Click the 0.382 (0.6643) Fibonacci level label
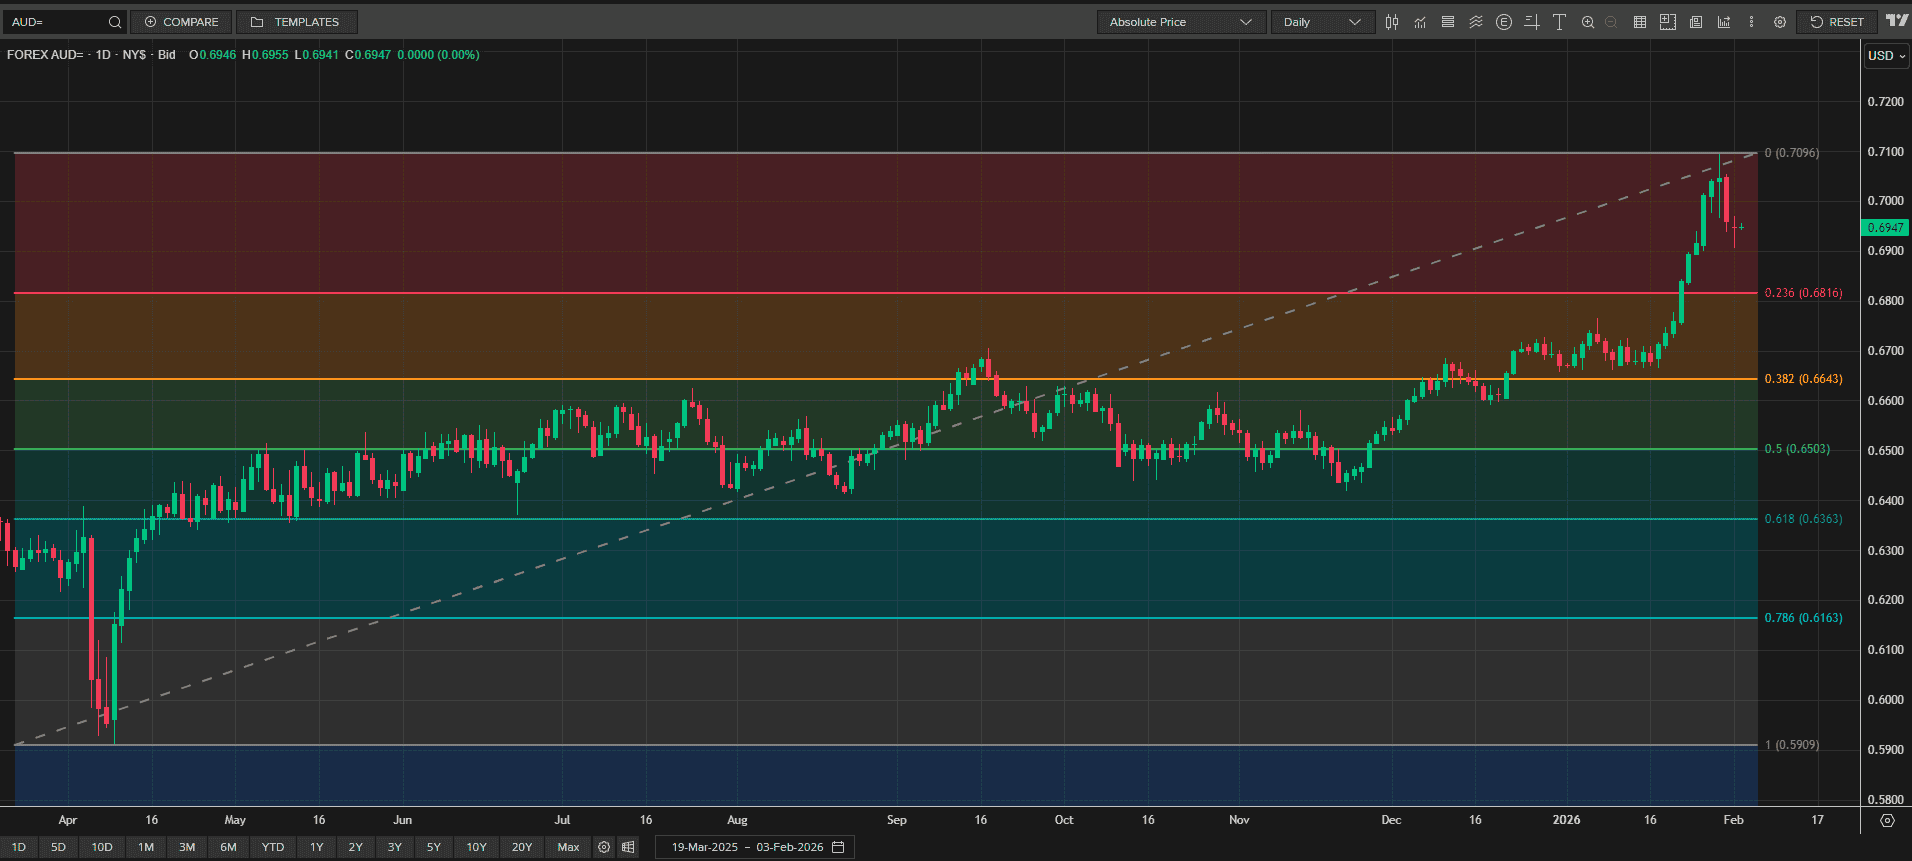The height and width of the screenshot is (861, 1912). coord(1803,379)
